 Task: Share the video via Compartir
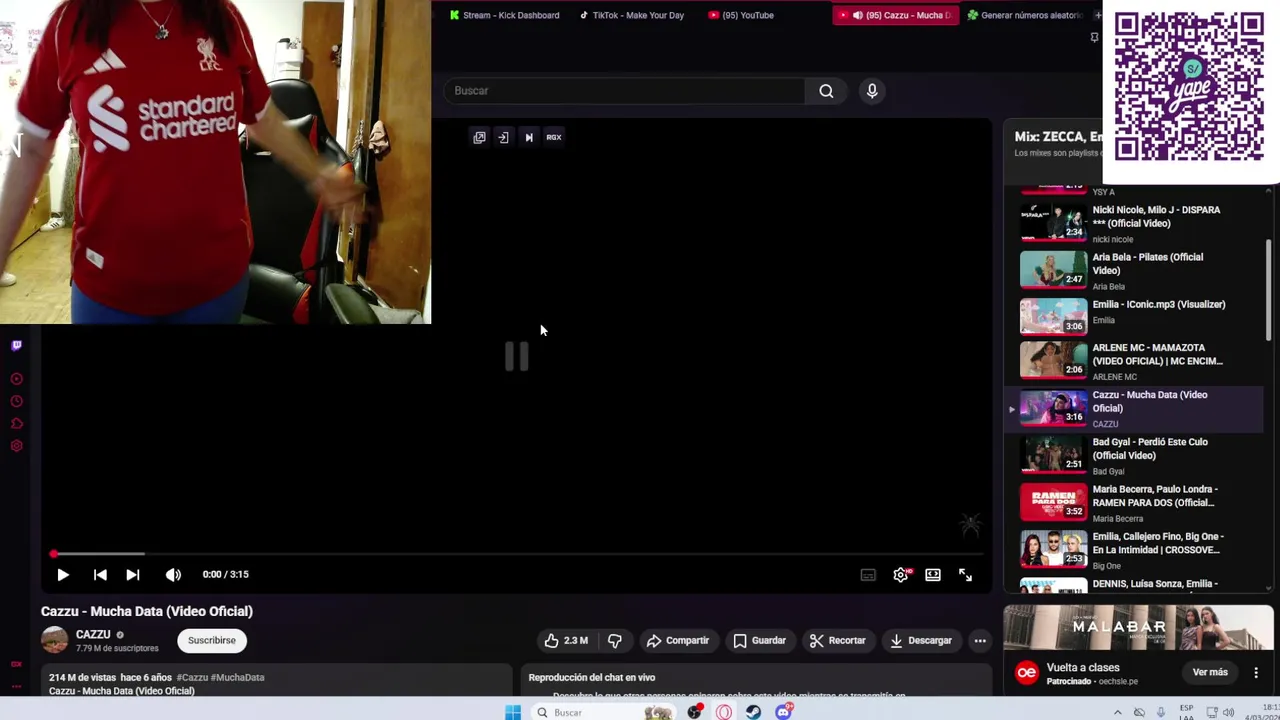[x=678, y=641]
